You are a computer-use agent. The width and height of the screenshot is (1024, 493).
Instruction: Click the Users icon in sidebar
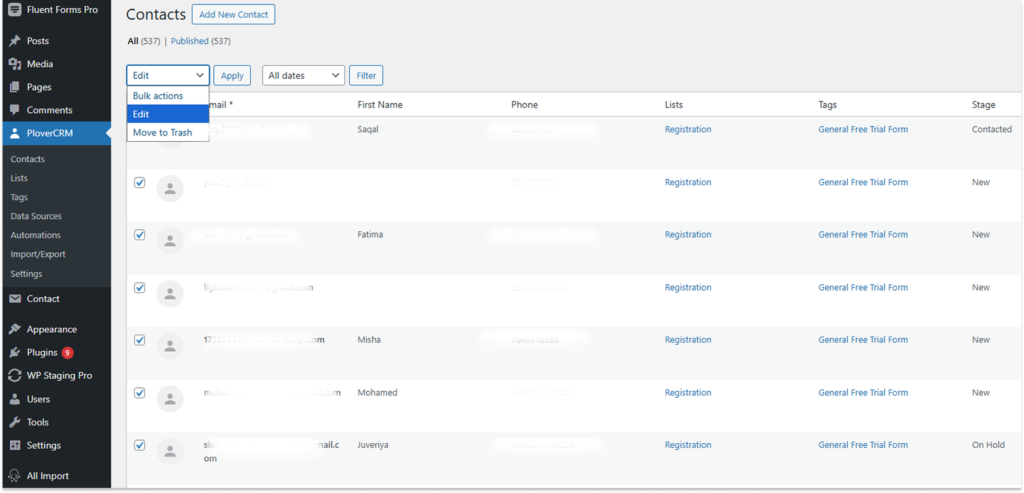pyautogui.click(x=15, y=399)
